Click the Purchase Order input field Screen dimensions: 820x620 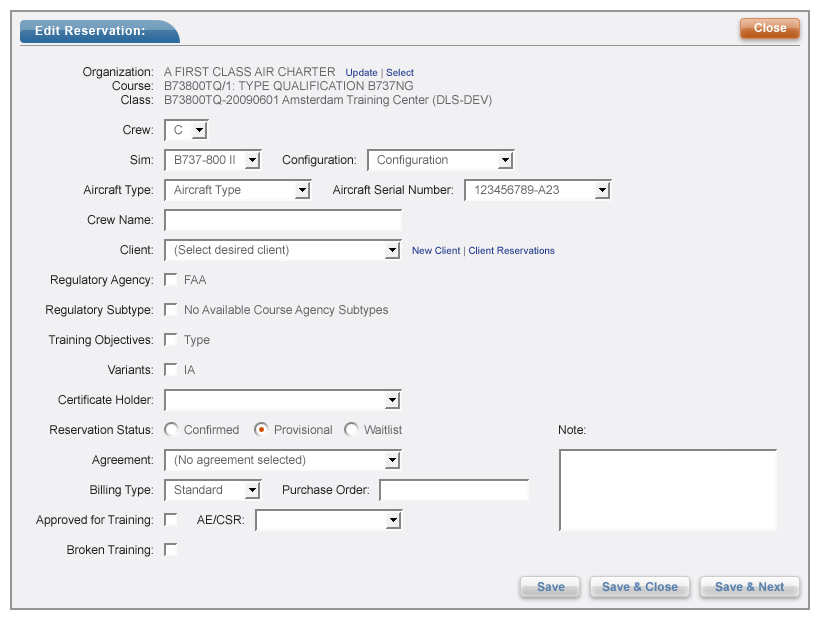click(454, 490)
